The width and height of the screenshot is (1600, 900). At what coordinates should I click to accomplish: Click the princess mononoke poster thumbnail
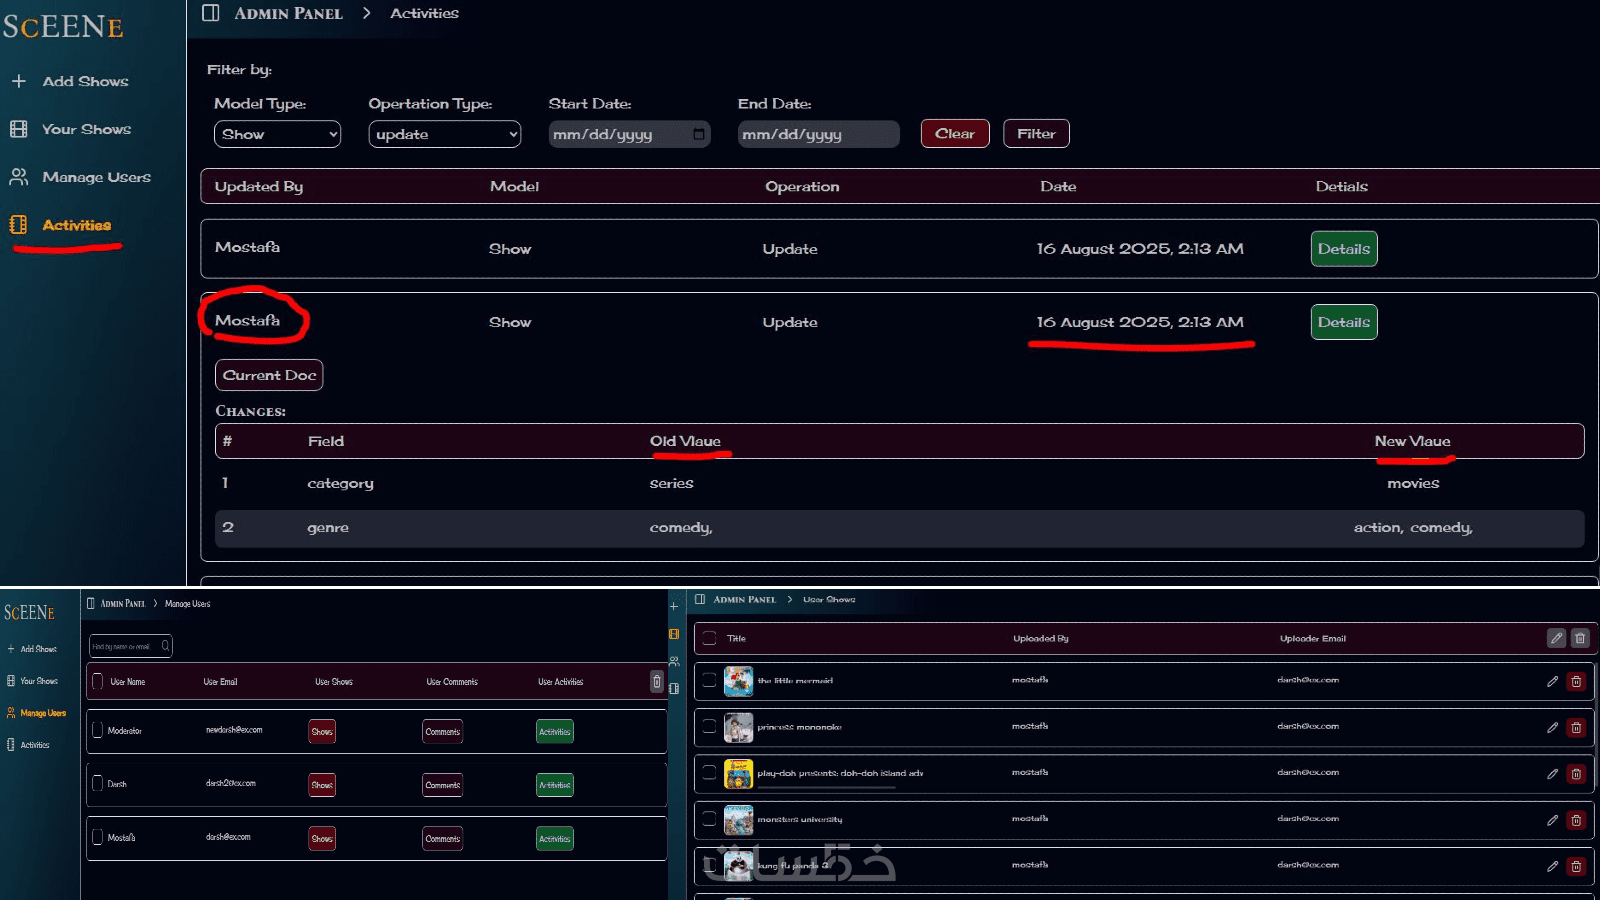738,727
